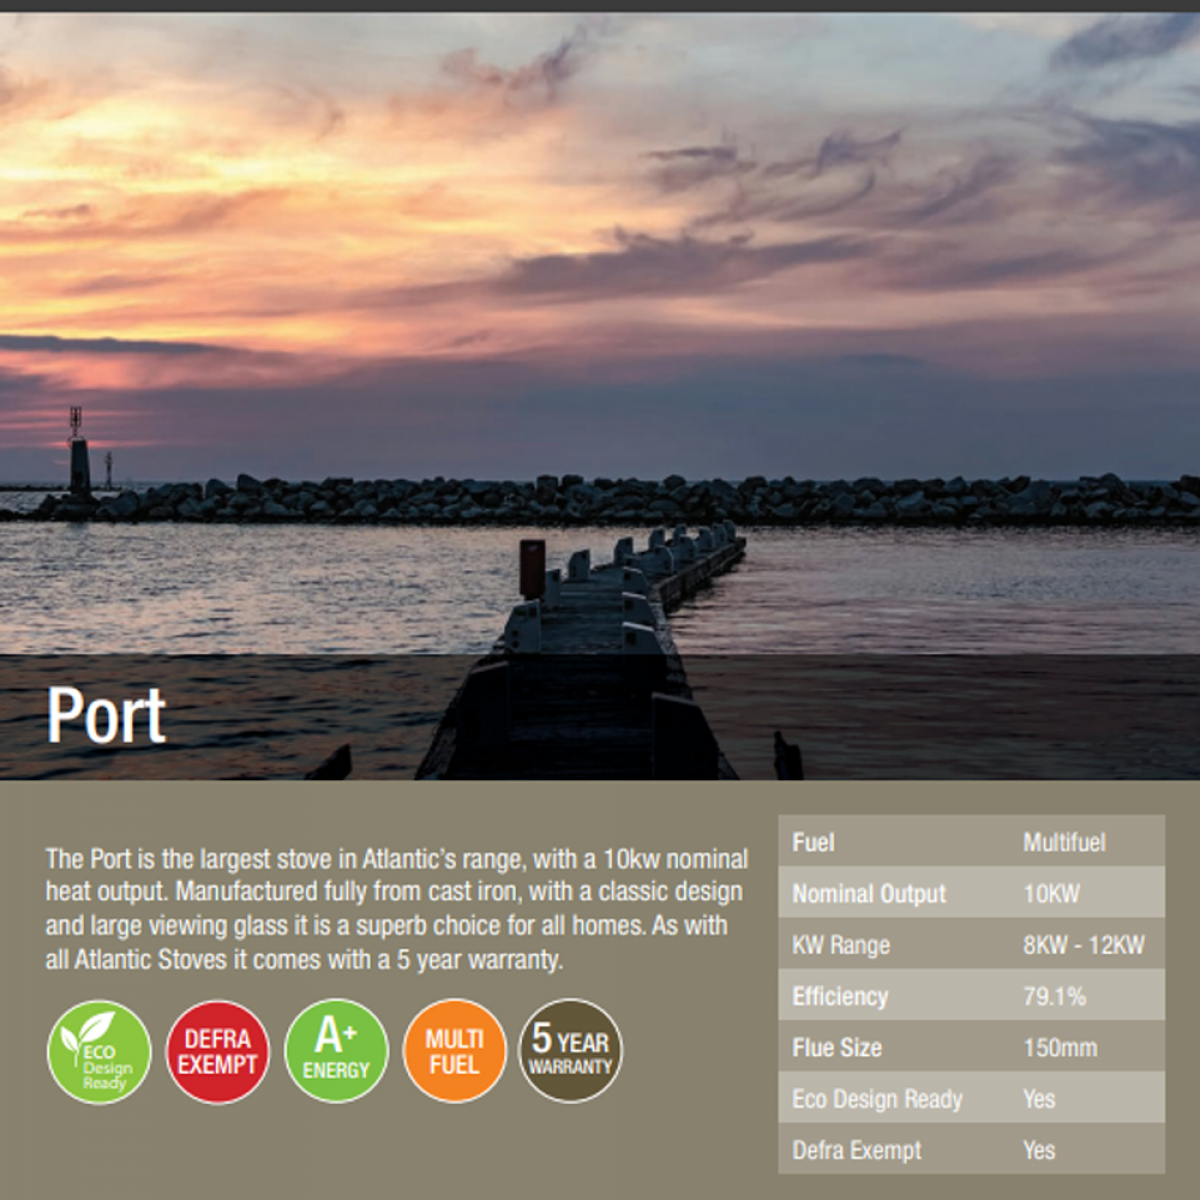
Task: Click the Port title heading
Action: pos(106,716)
